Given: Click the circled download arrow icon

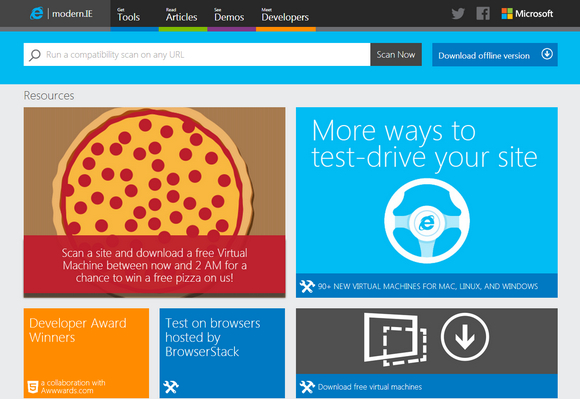Looking at the screenshot, I should (547, 54).
